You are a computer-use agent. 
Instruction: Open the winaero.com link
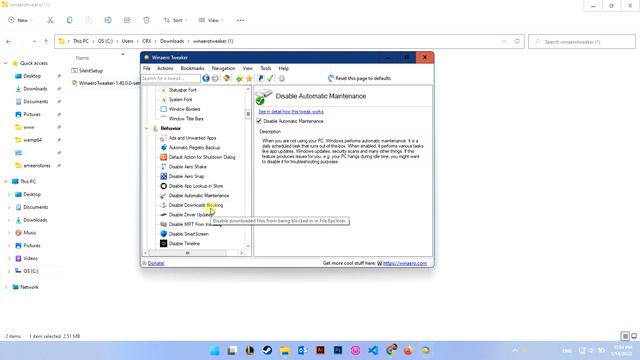click(405, 263)
